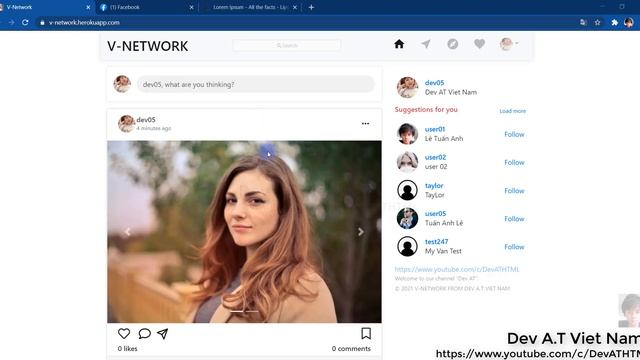Open browser extensions puzzle icon

tap(614, 22)
